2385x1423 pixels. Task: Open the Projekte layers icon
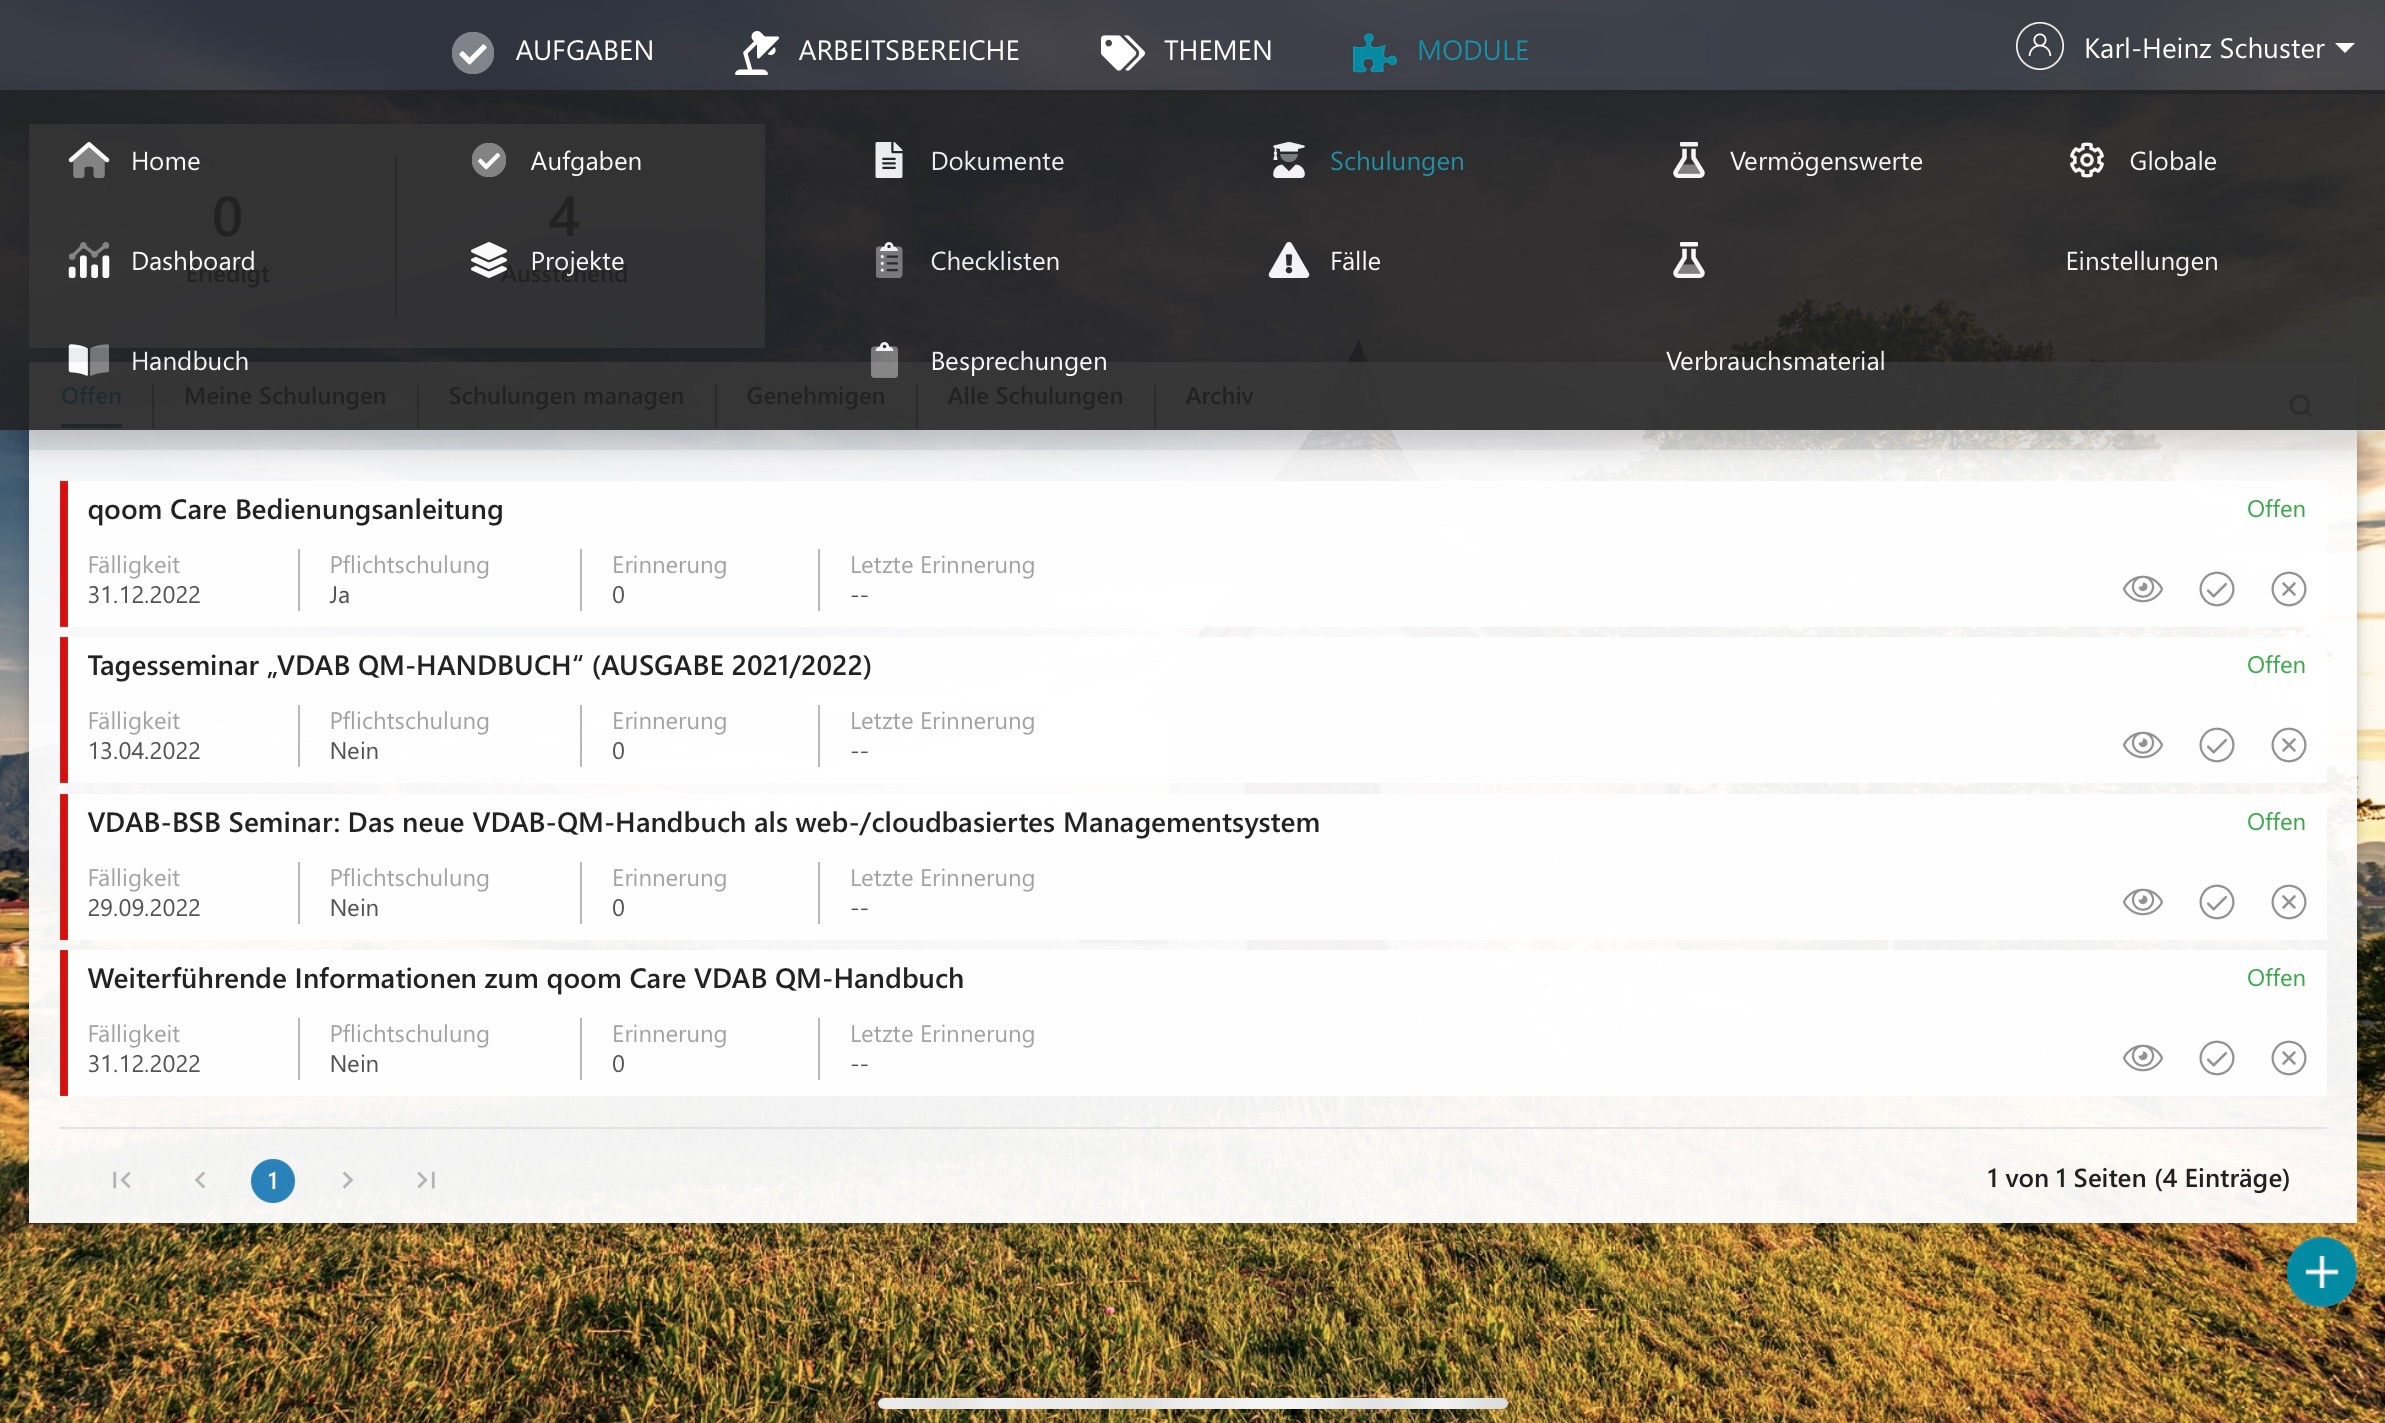pos(489,261)
